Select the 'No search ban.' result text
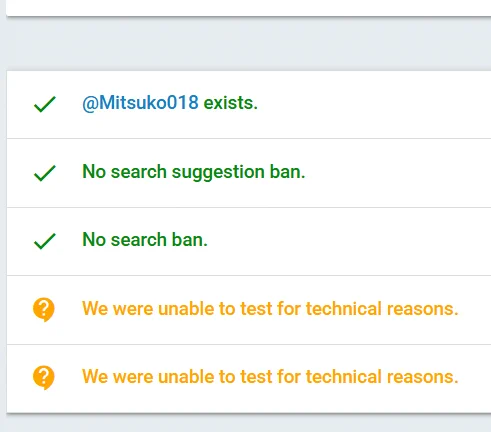491x432 pixels. 145,240
